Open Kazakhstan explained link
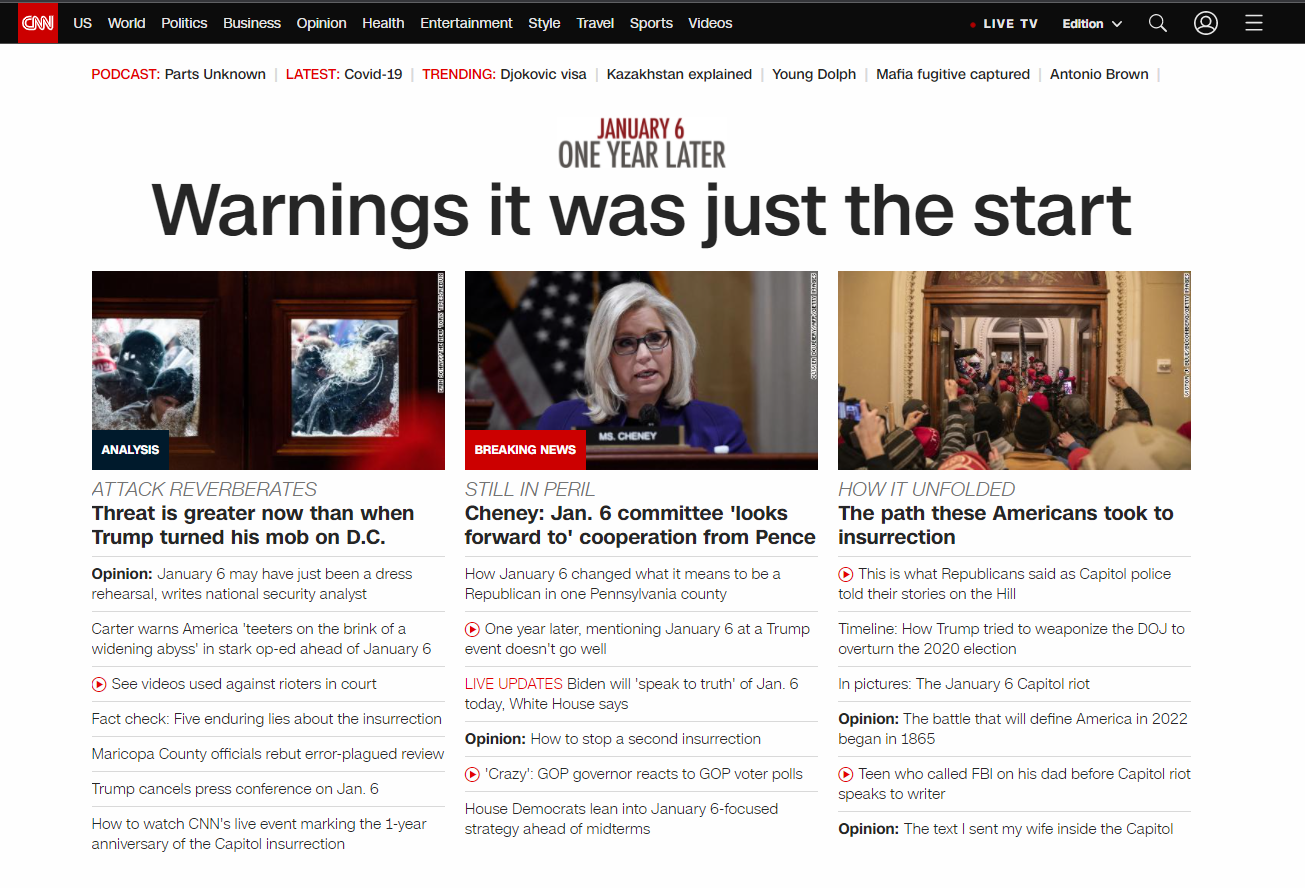1305x888 pixels. (x=679, y=74)
